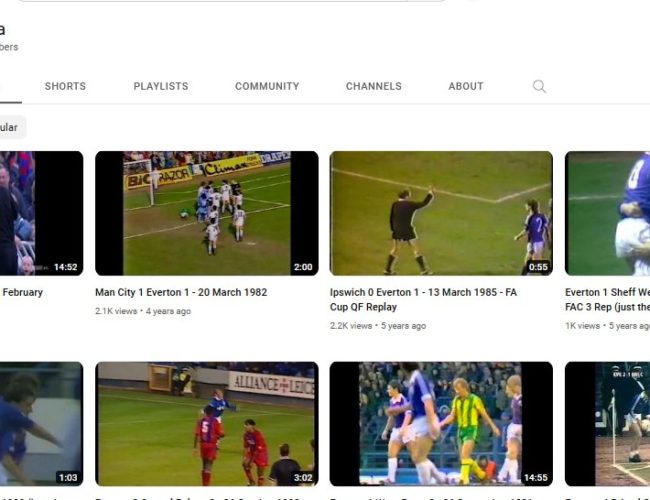Open the Shorts tab
The width and height of the screenshot is (650, 500).
point(65,87)
